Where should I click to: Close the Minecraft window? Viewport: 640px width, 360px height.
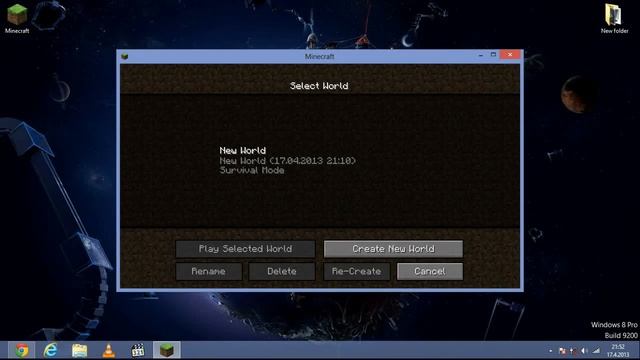tap(510, 55)
